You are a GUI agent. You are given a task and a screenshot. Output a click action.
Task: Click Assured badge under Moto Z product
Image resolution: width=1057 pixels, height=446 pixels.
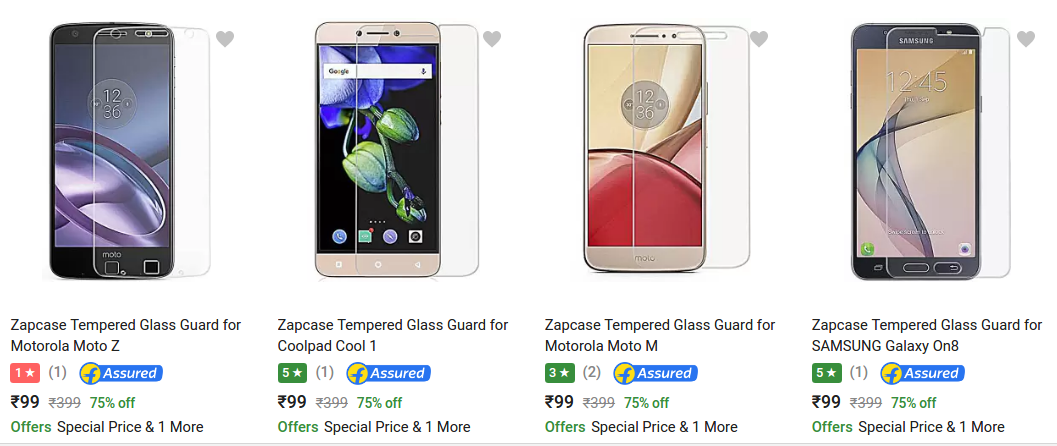tap(121, 373)
